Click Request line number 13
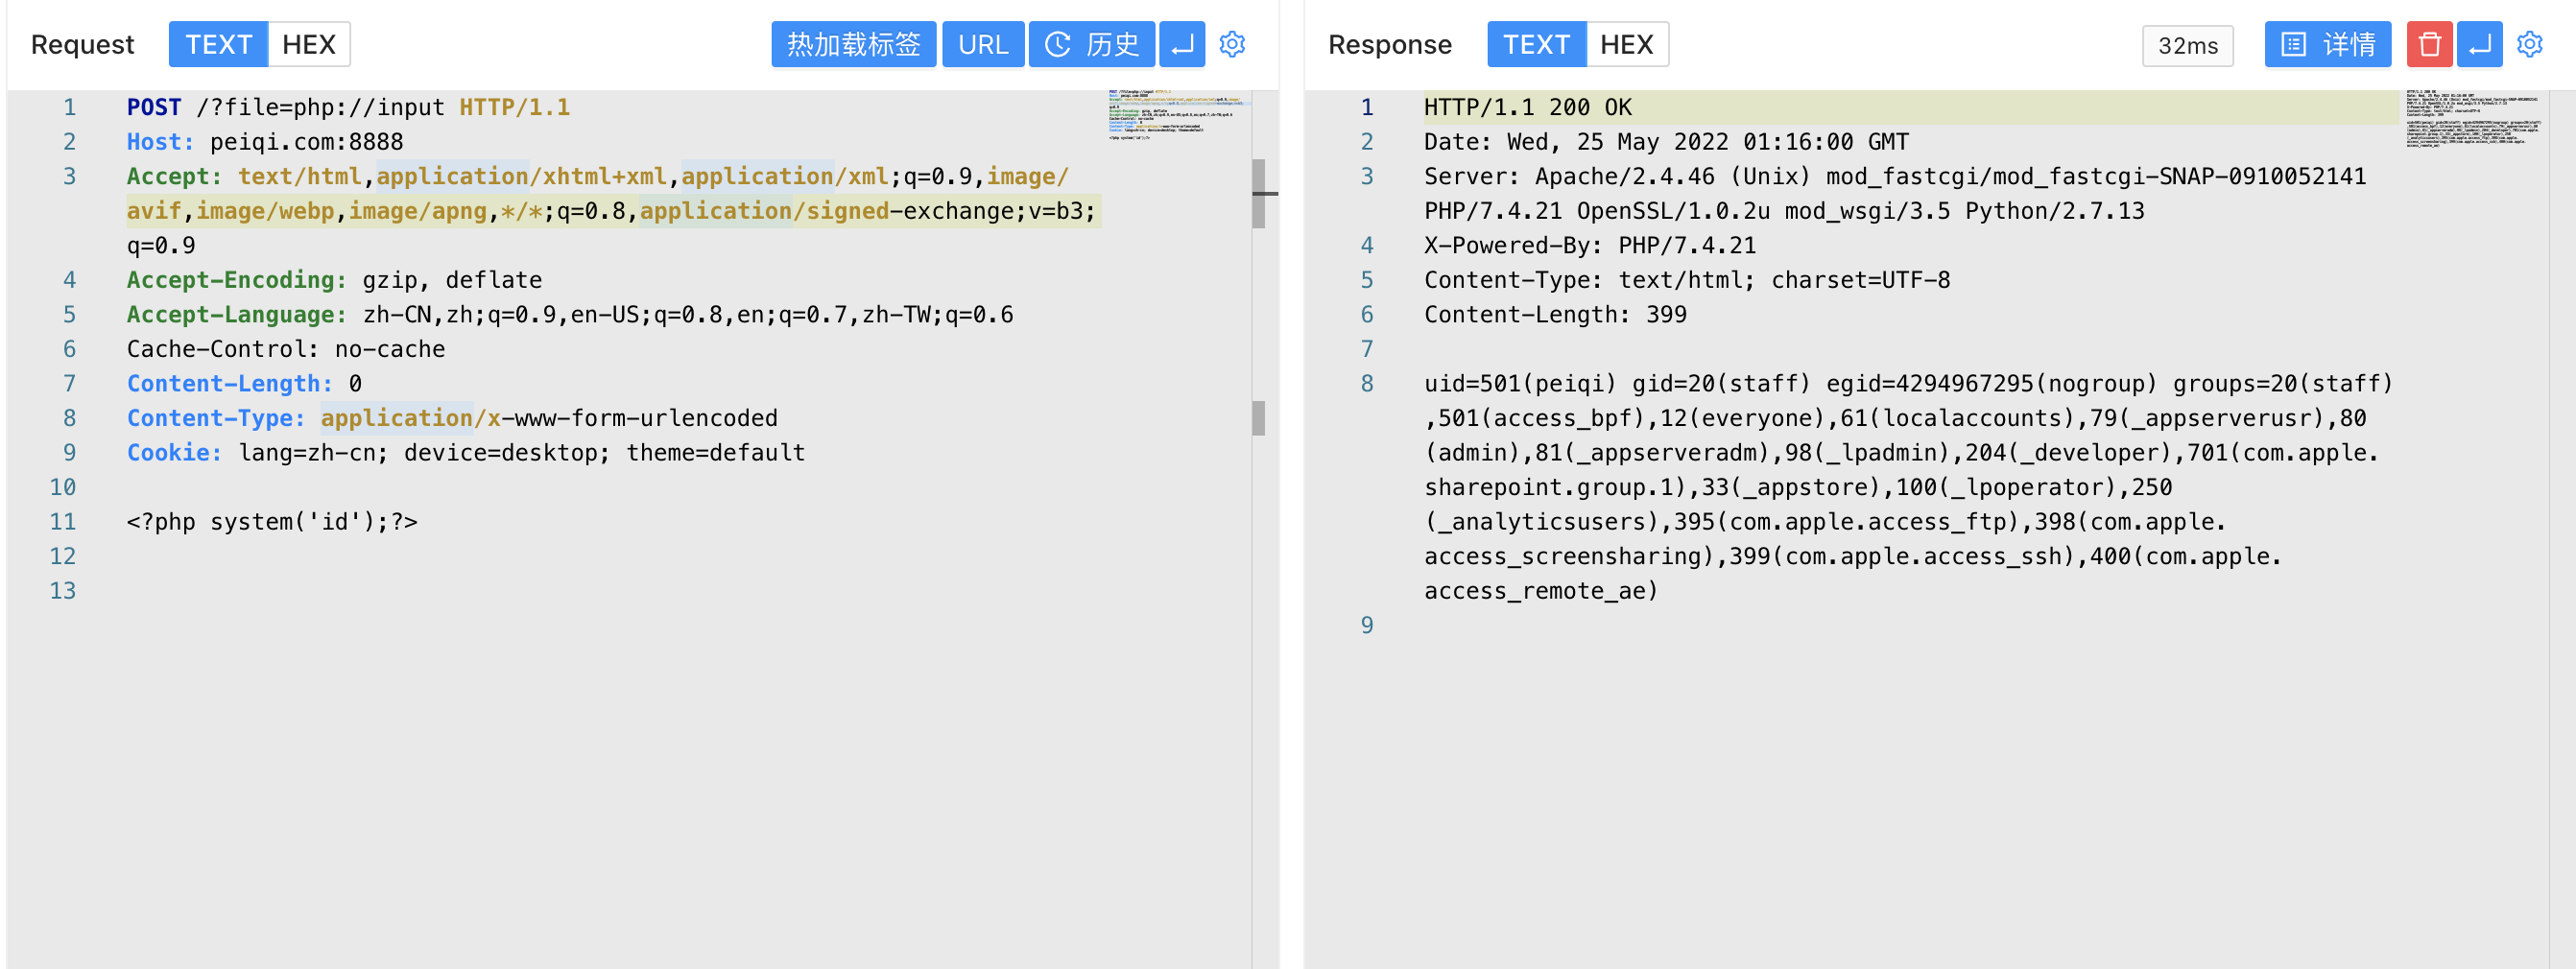This screenshot has height=969, width=2576. (x=63, y=591)
